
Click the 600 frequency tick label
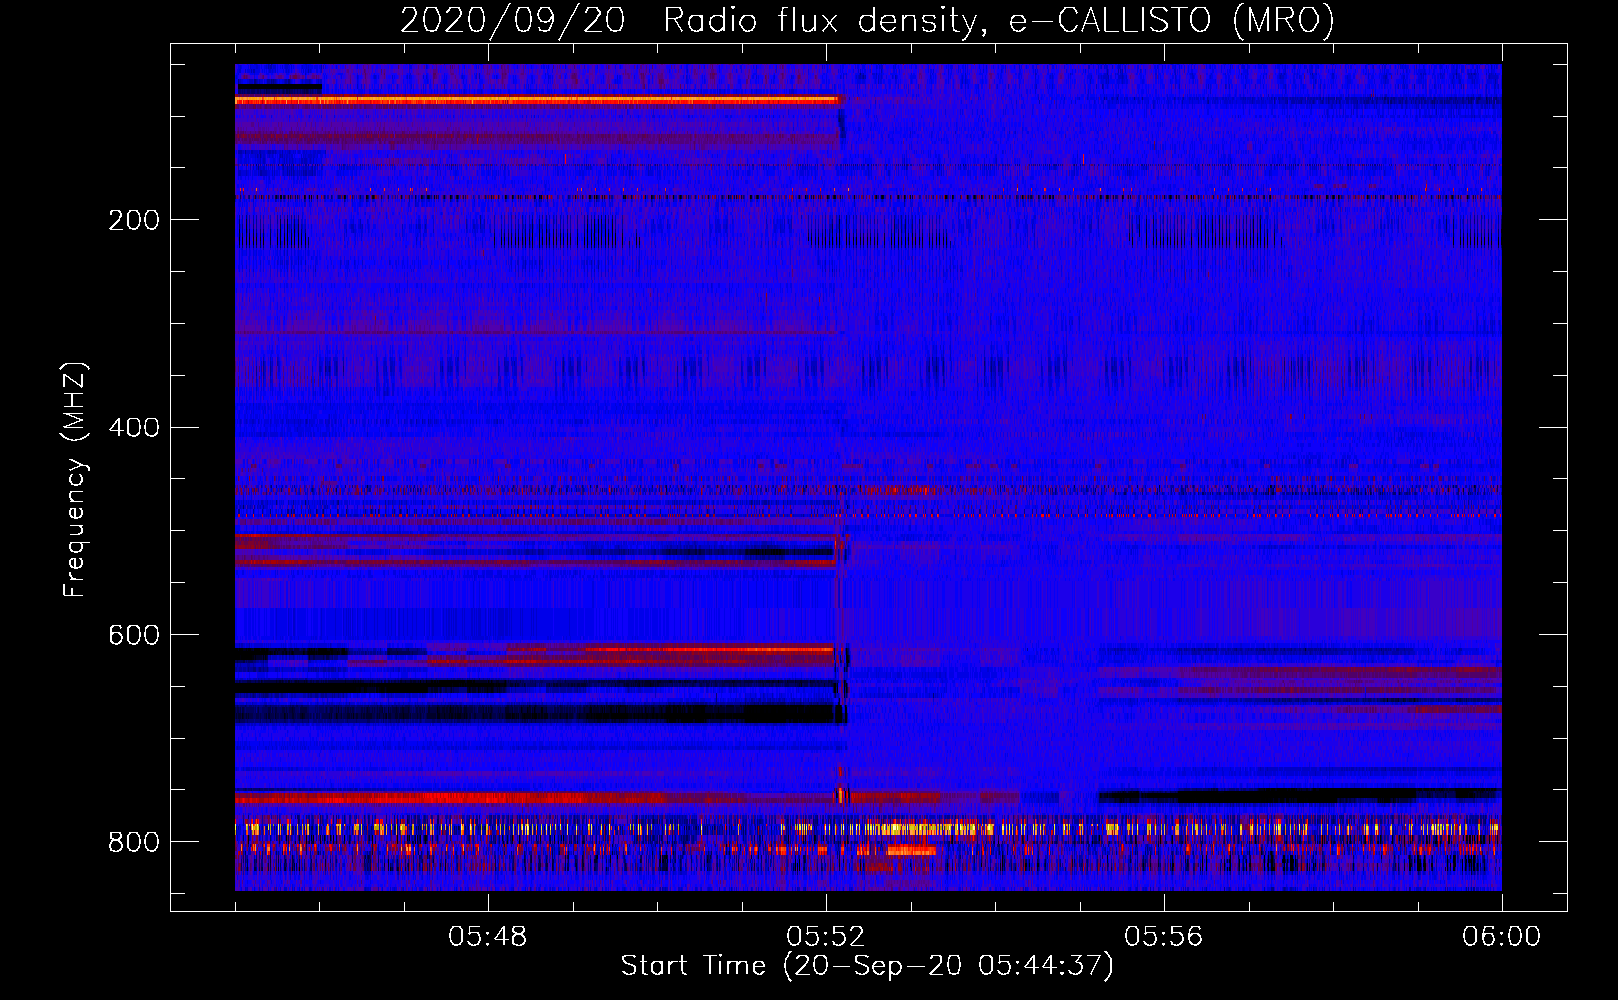click(134, 636)
